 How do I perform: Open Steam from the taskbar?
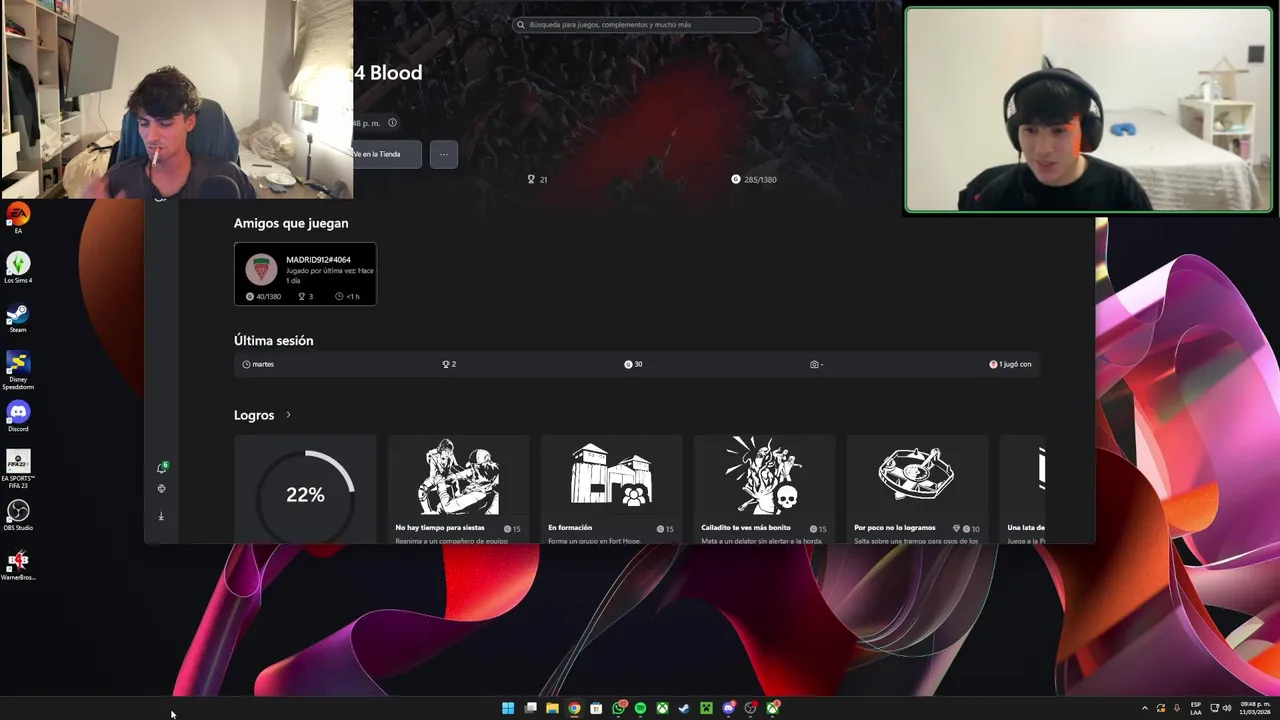(x=684, y=708)
